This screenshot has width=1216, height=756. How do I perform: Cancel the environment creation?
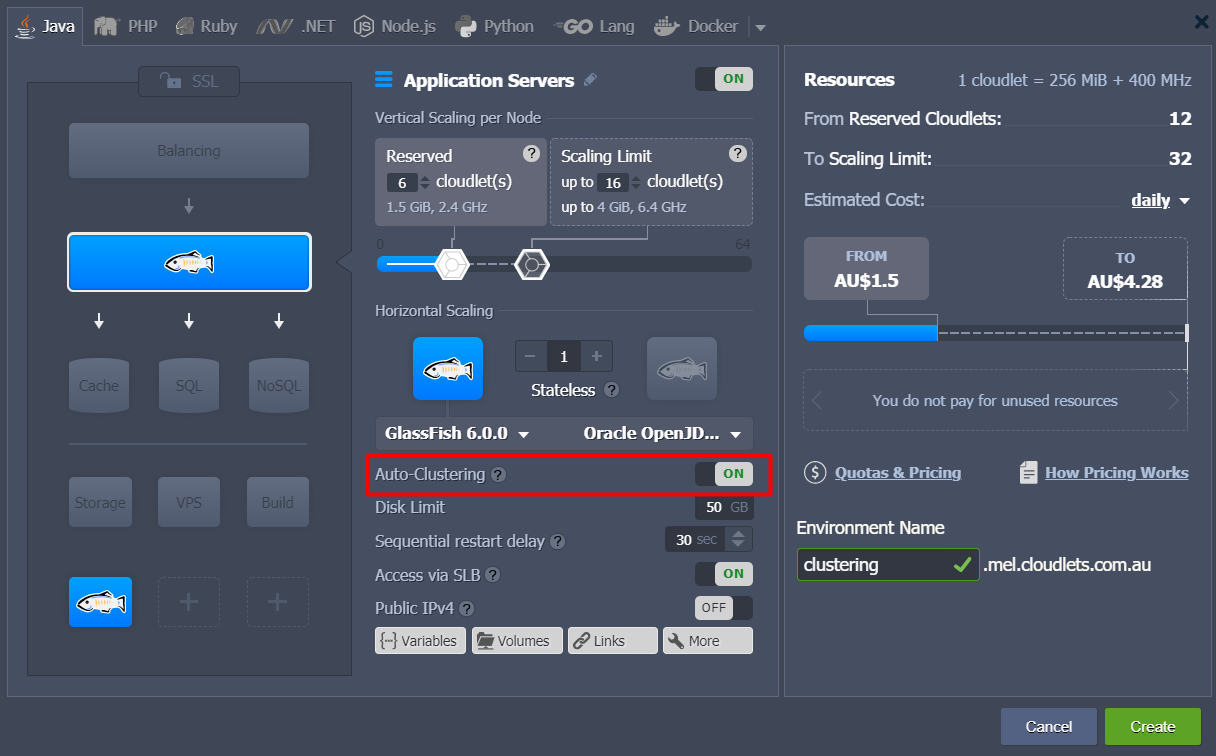point(1049,727)
